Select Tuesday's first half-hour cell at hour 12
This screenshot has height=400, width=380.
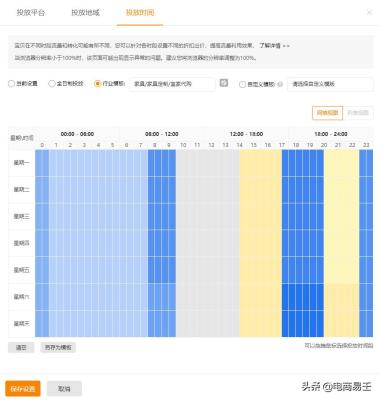pyautogui.click(x=208, y=190)
